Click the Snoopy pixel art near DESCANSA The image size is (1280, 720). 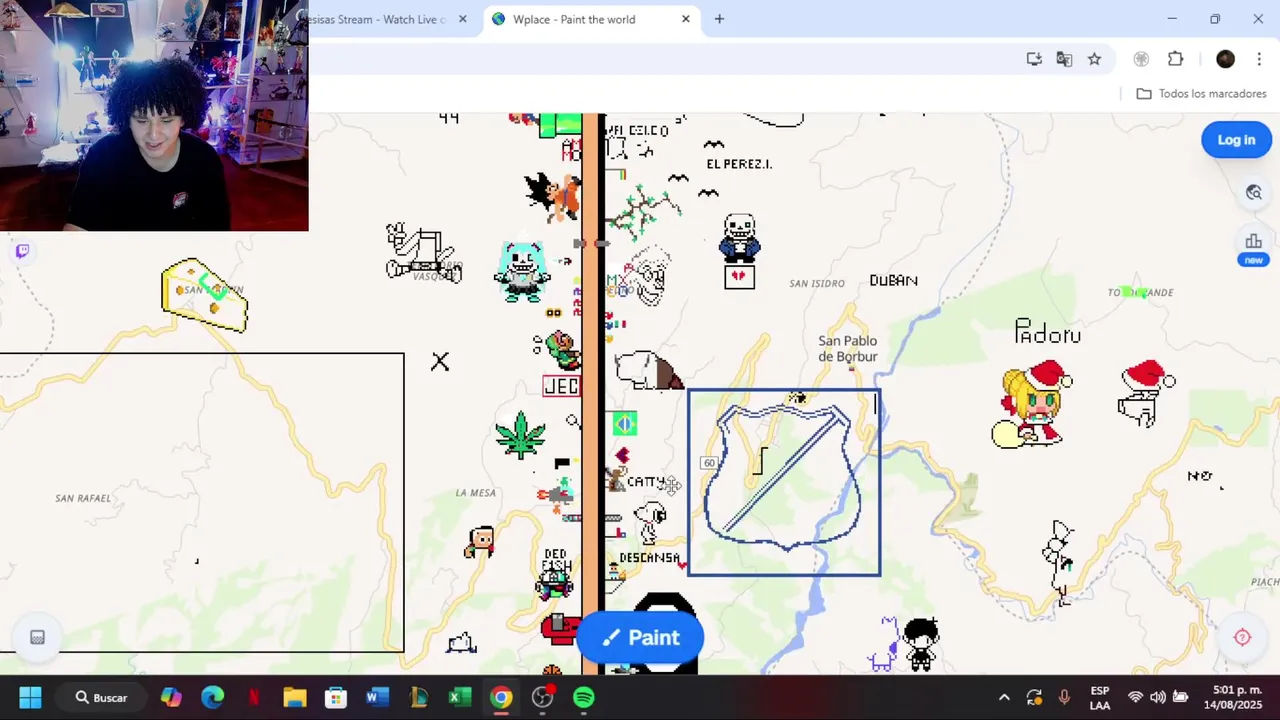pyautogui.click(x=651, y=521)
